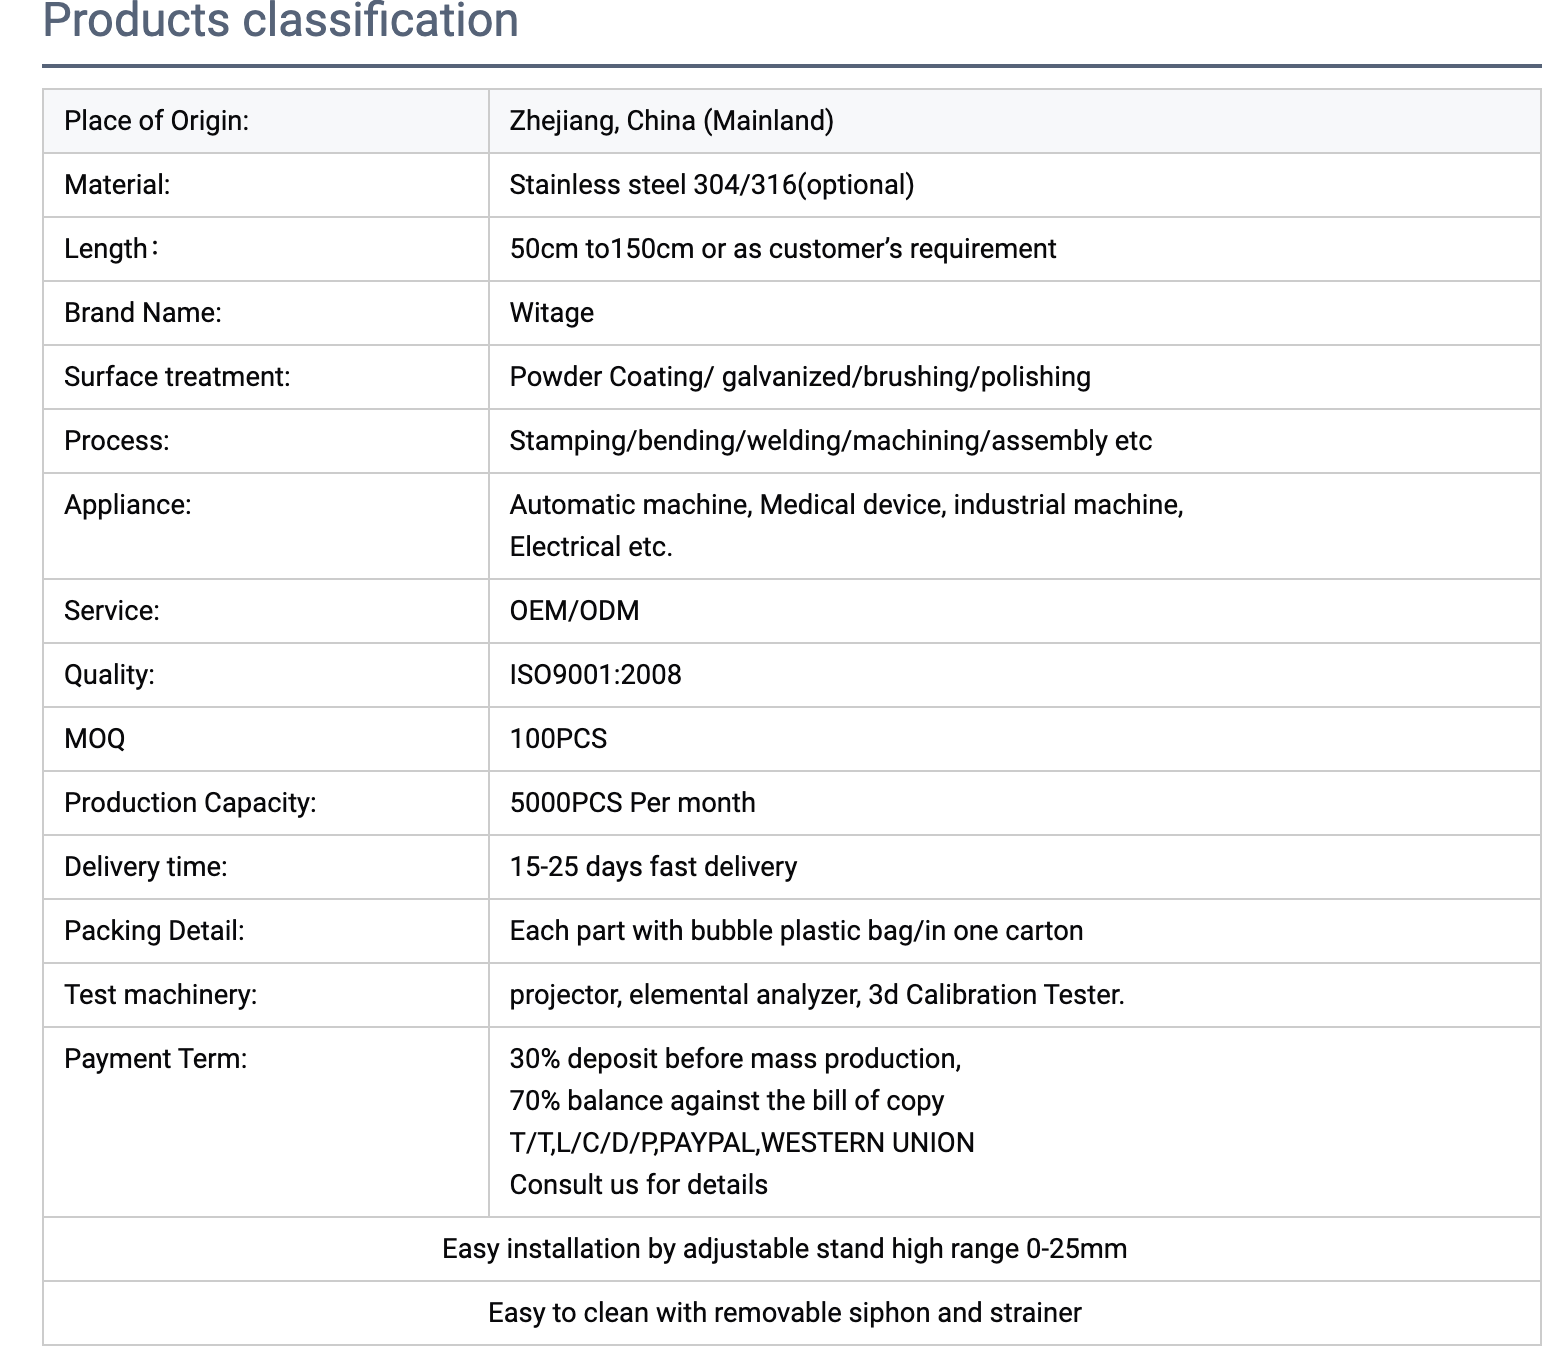This screenshot has width=1566, height=1356.
Task: Click the 'Delivery time:' label
Action: click(146, 867)
